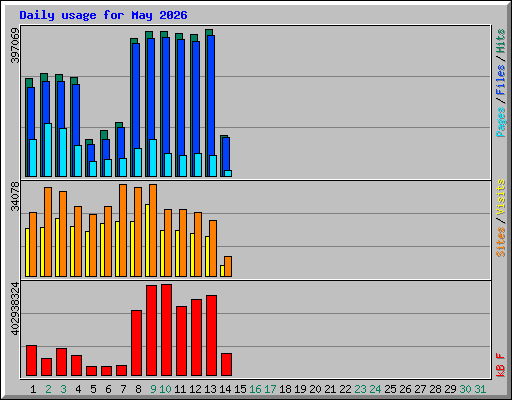Click the Pages legend label
This screenshot has height=400, width=512.
click(x=501, y=122)
